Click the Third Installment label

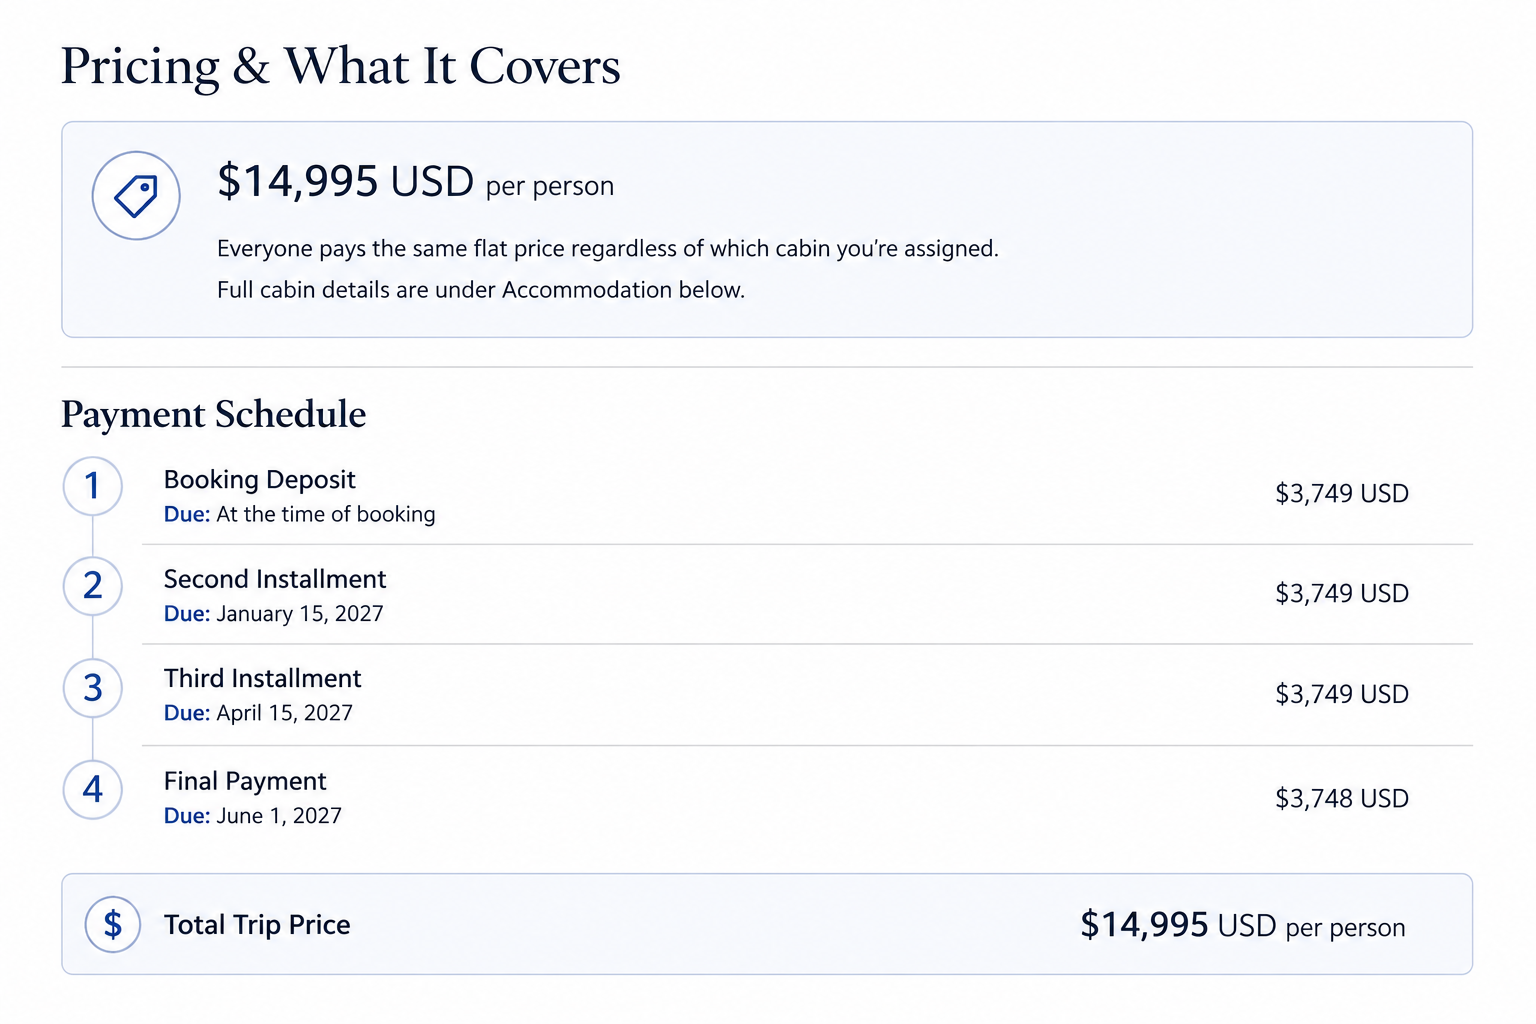point(263,678)
